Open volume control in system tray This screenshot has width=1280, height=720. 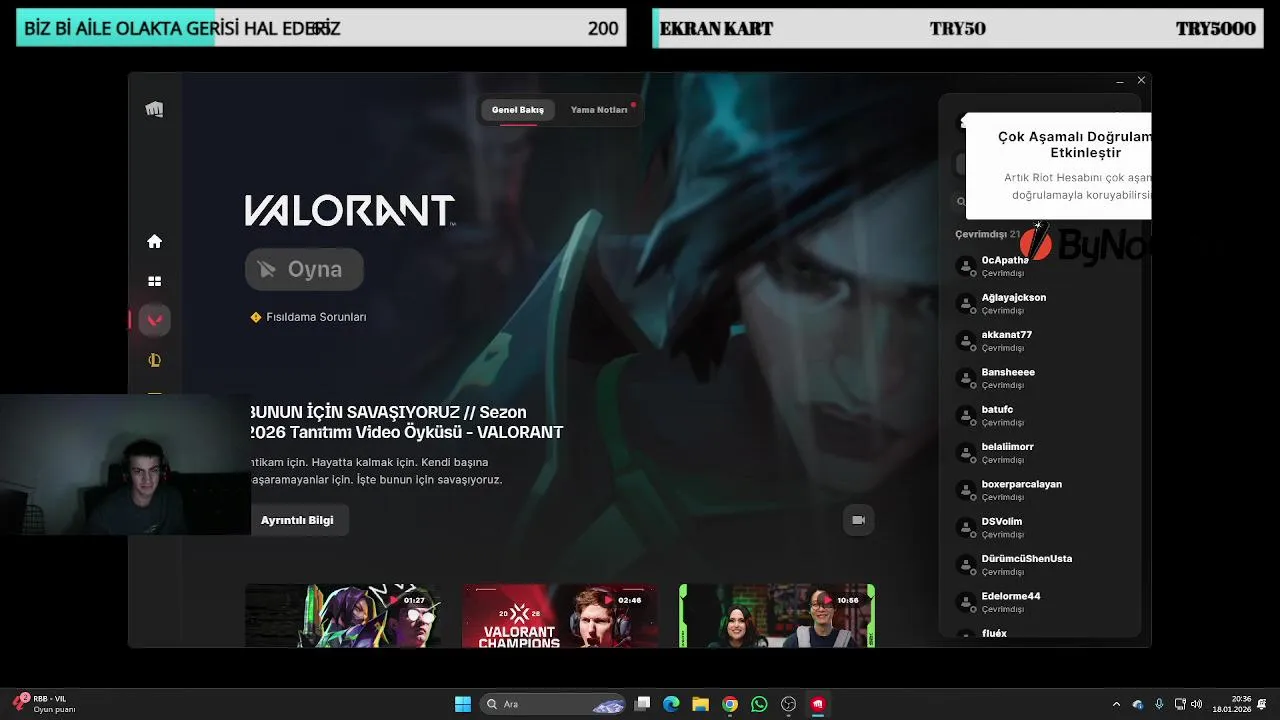click(1196, 704)
